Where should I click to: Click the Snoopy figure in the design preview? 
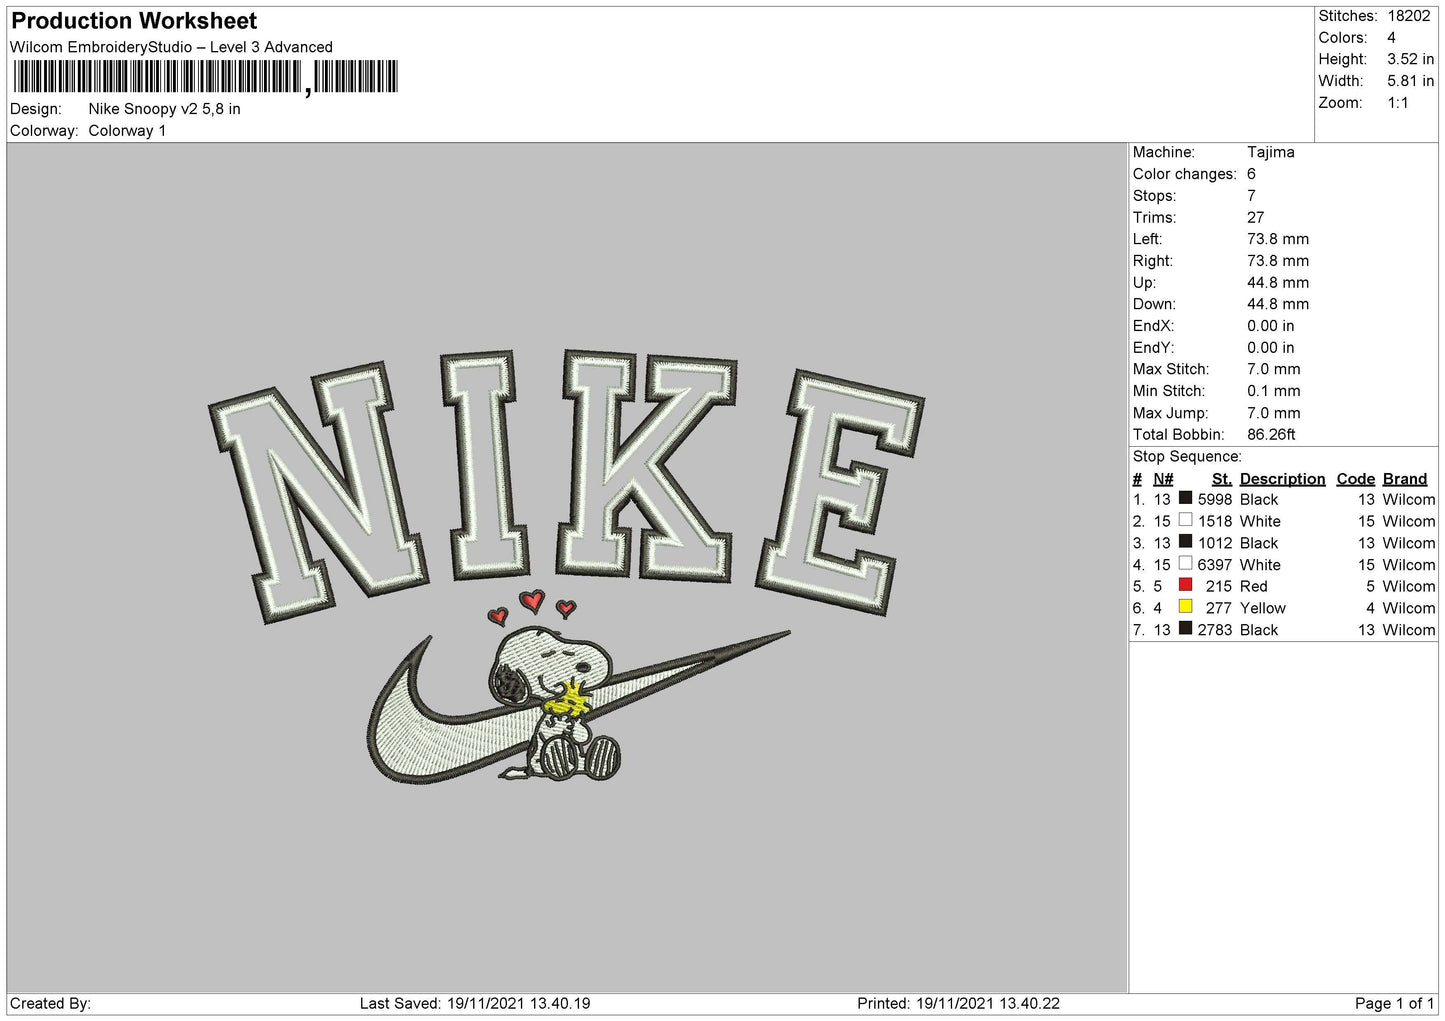pyautogui.click(x=554, y=704)
